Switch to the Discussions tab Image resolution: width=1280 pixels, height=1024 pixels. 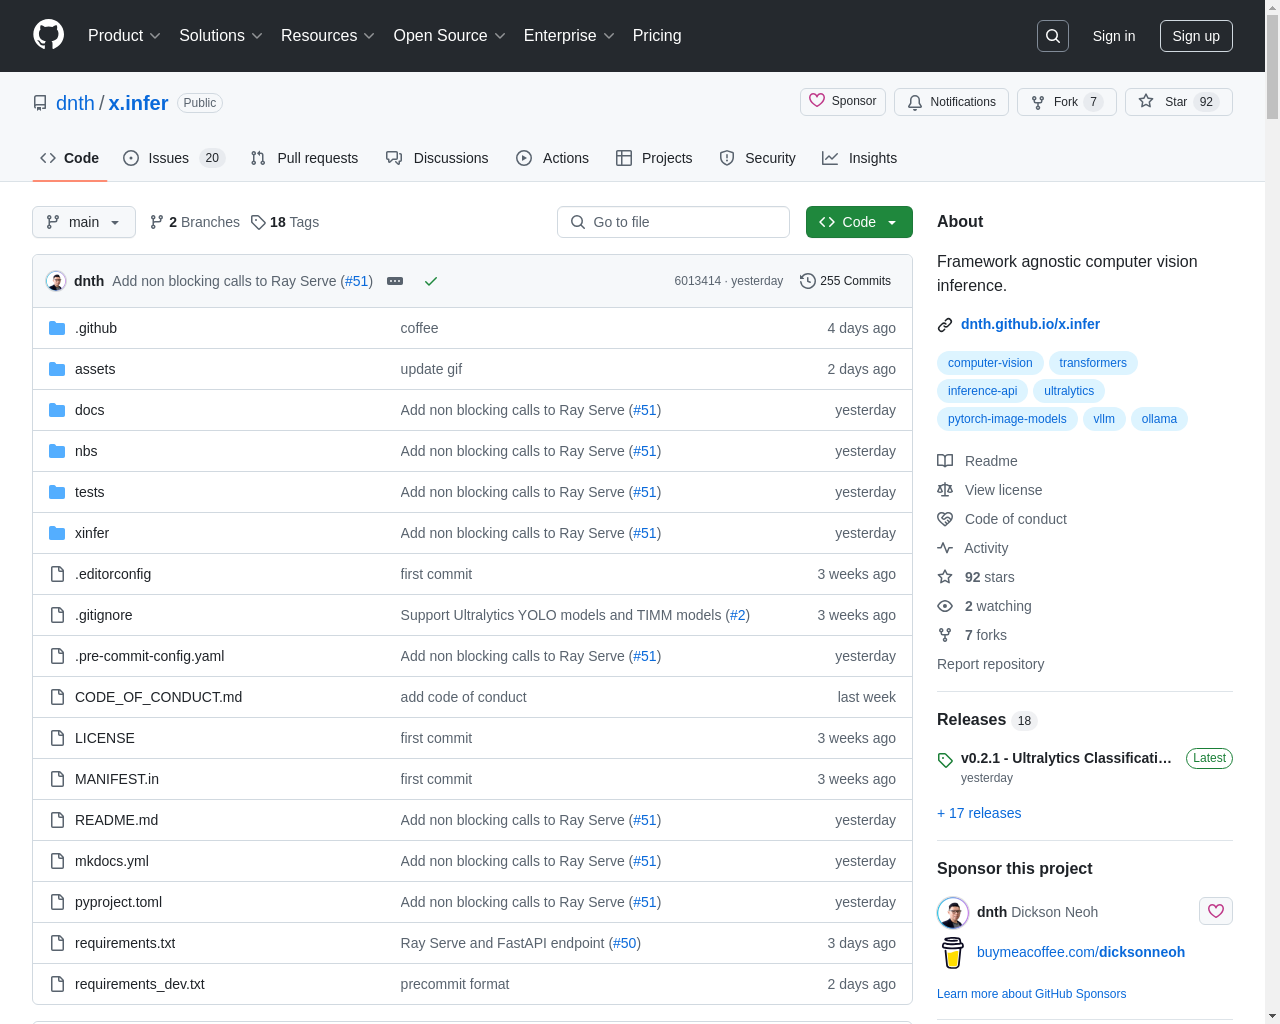point(437,158)
